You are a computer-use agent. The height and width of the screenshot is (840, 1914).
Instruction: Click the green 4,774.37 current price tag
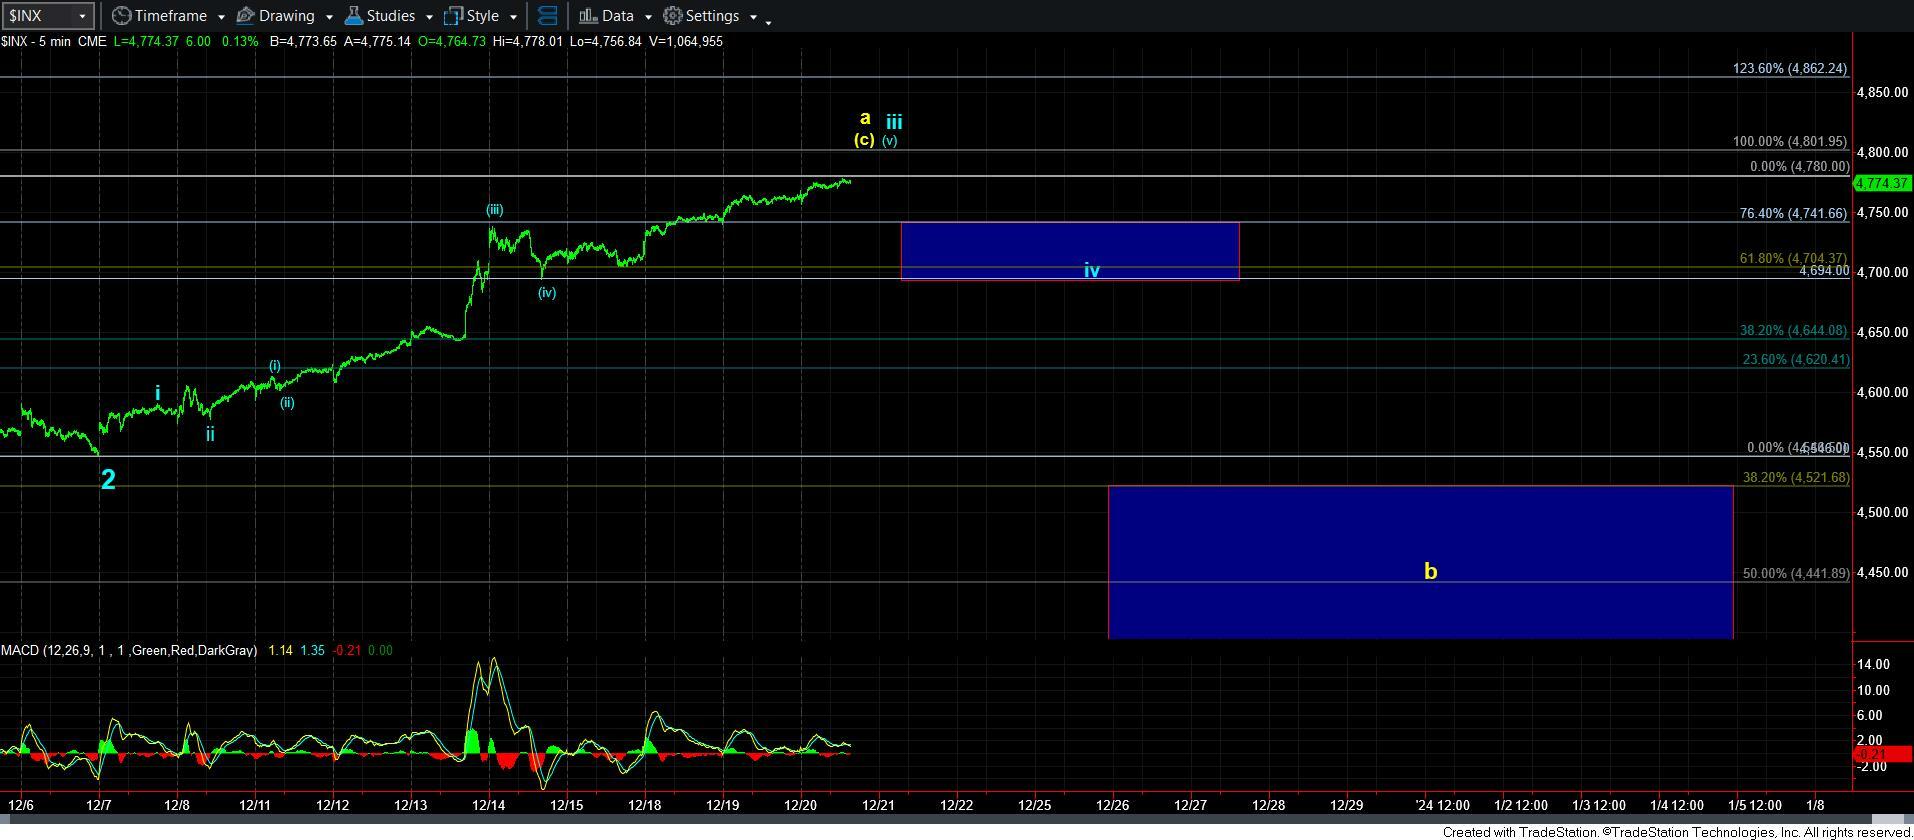(1882, 184)
